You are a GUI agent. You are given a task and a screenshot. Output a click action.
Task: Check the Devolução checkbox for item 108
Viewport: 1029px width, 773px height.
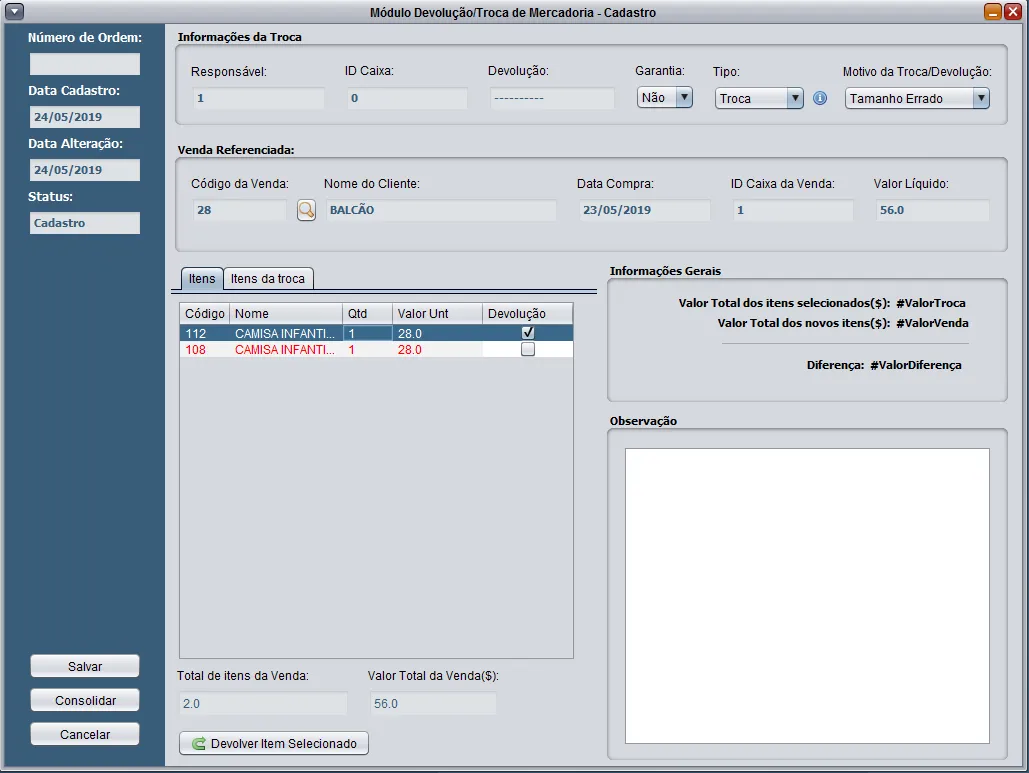pos(528,349)
